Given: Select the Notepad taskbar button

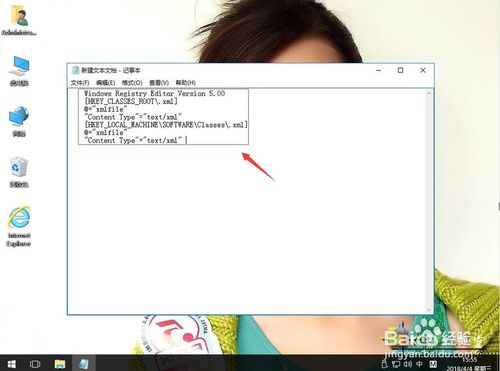Looking at the screenshot, I should [84, 363].
